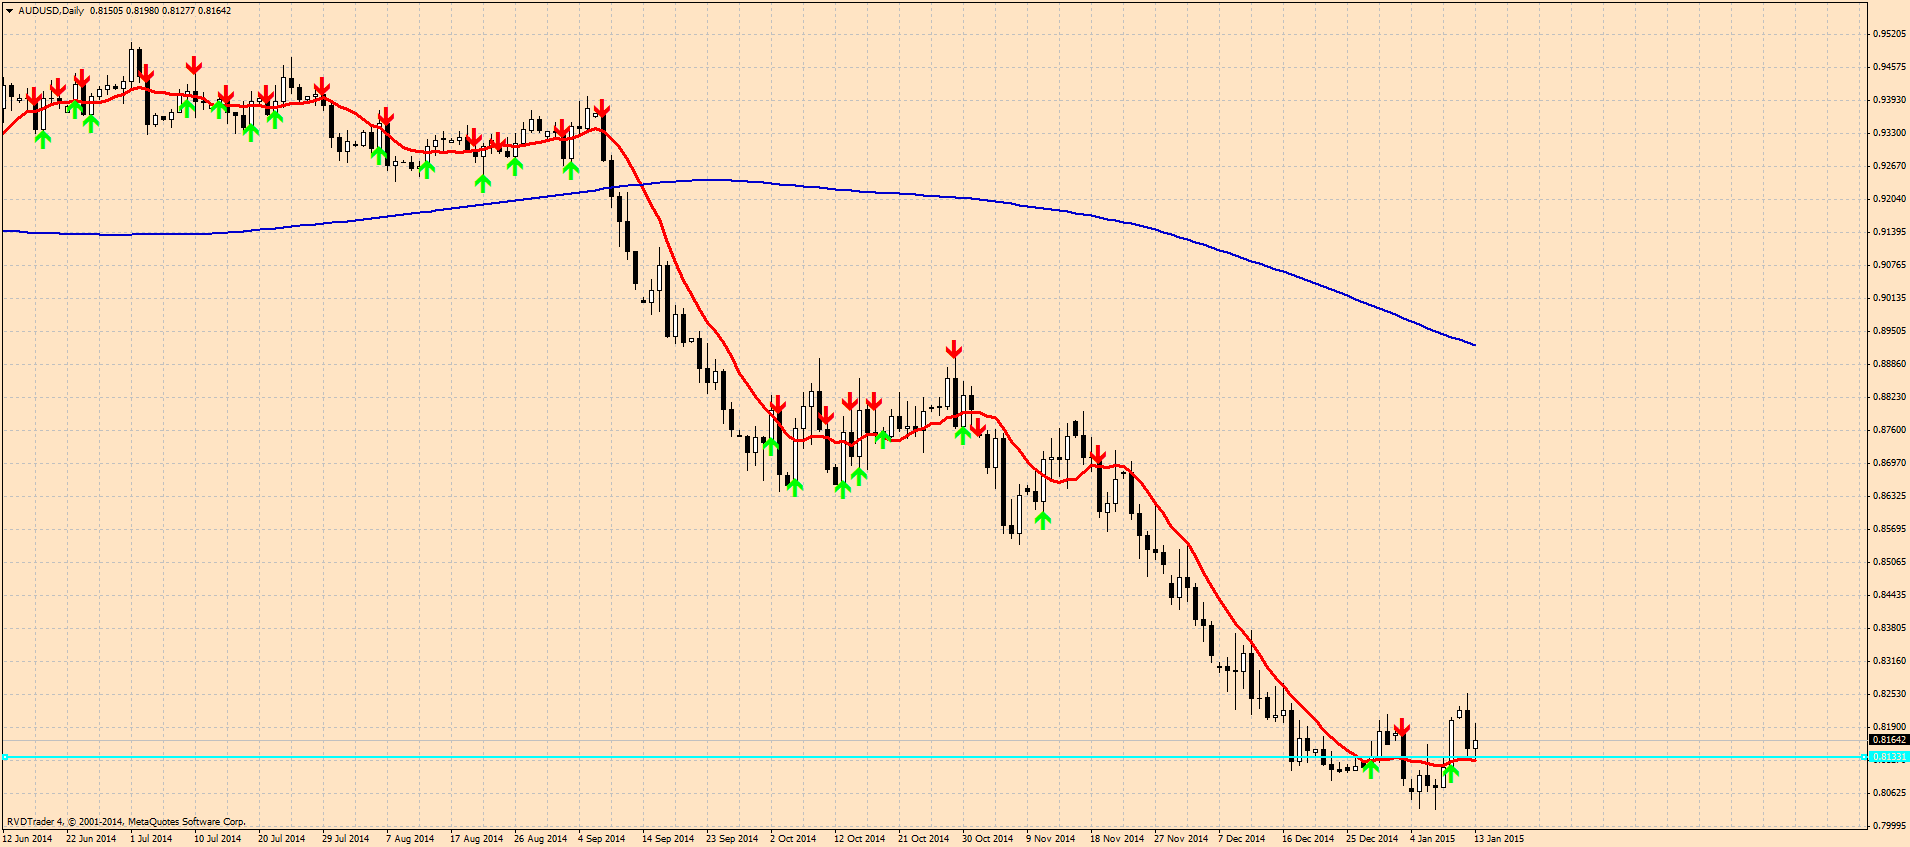Click the 7 Aug 2014 date label

click(410, 839)
